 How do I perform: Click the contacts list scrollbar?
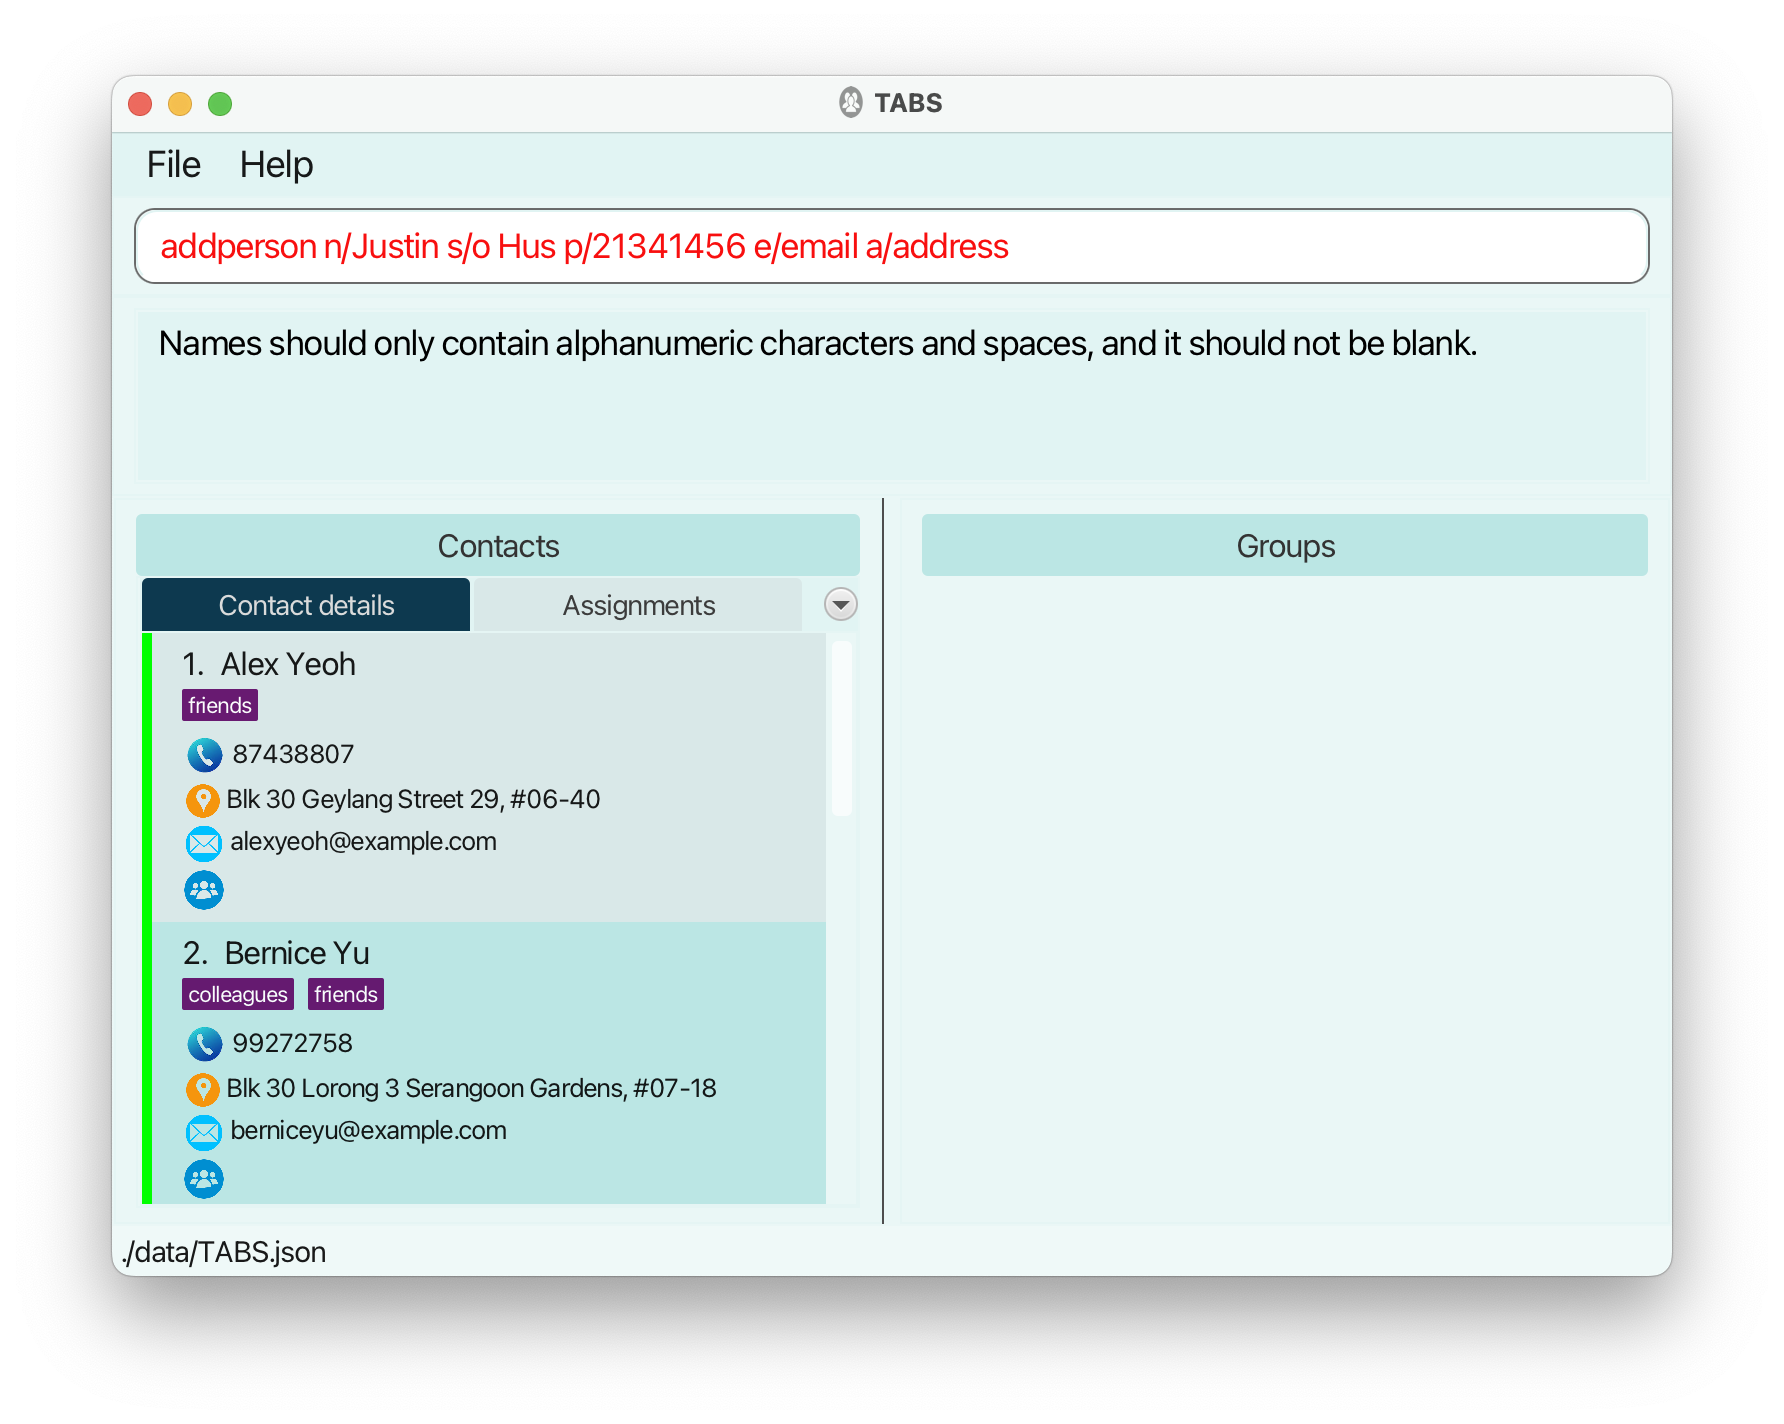click(x=842, y=729)
